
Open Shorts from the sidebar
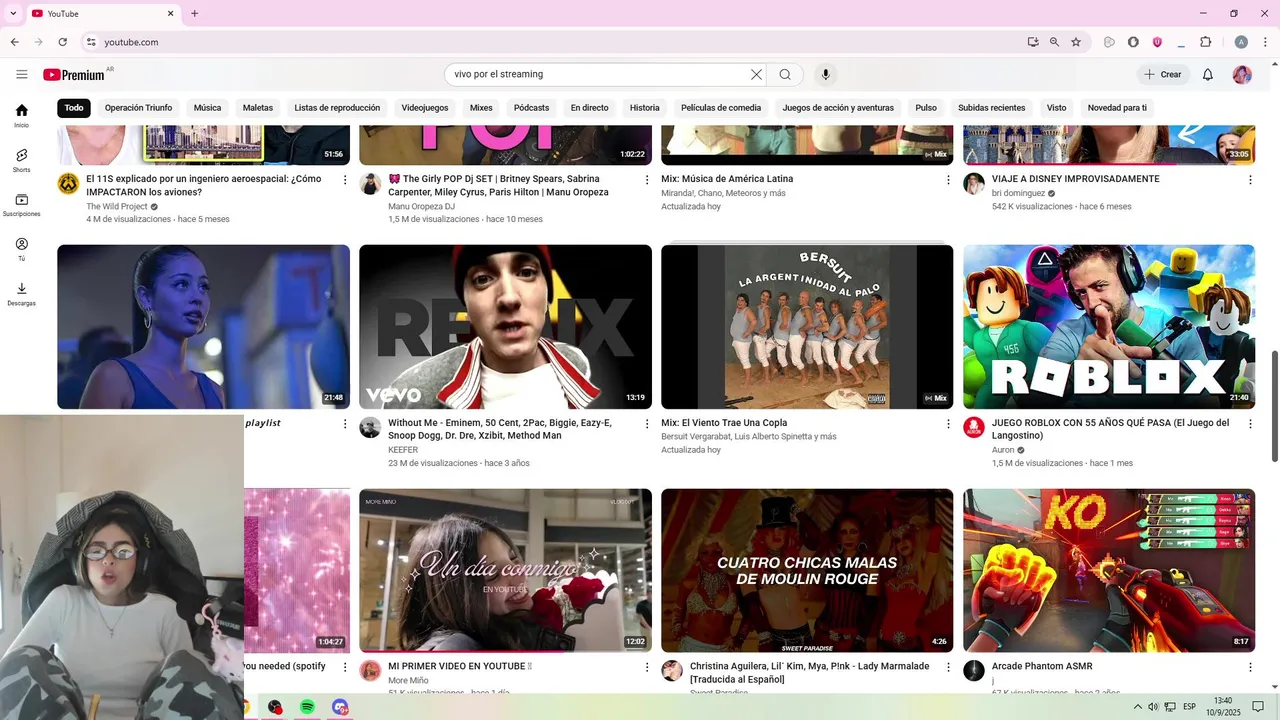tap(22, 160)
